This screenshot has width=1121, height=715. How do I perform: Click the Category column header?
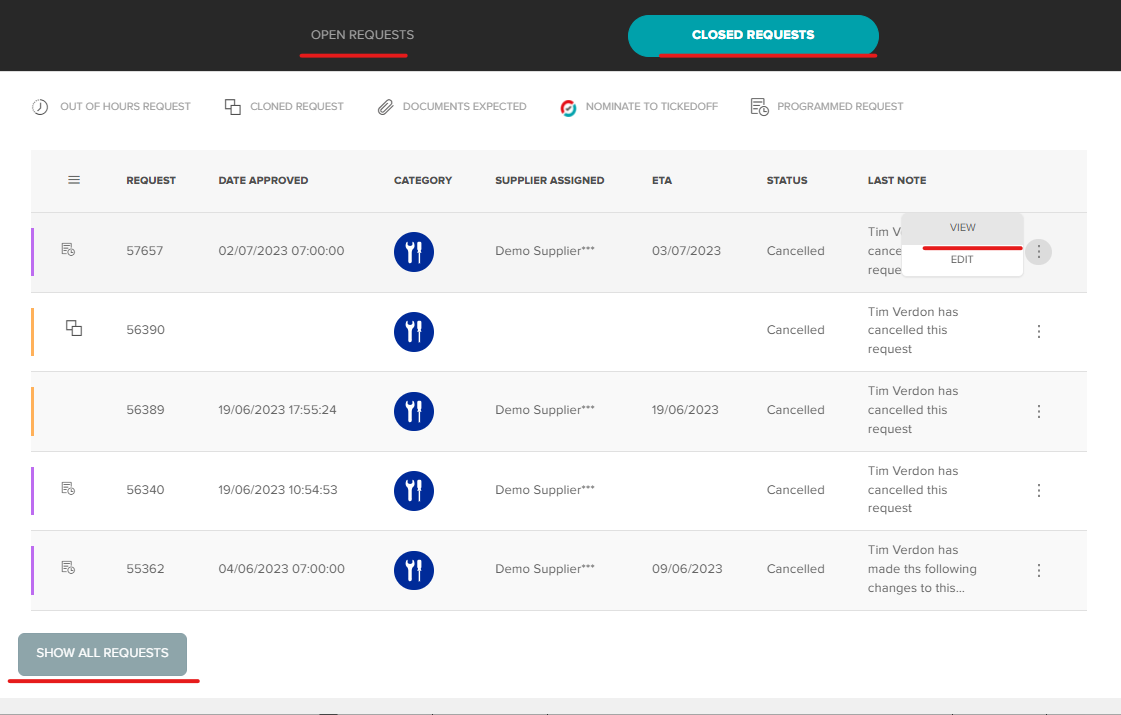(x=423, y=180)
